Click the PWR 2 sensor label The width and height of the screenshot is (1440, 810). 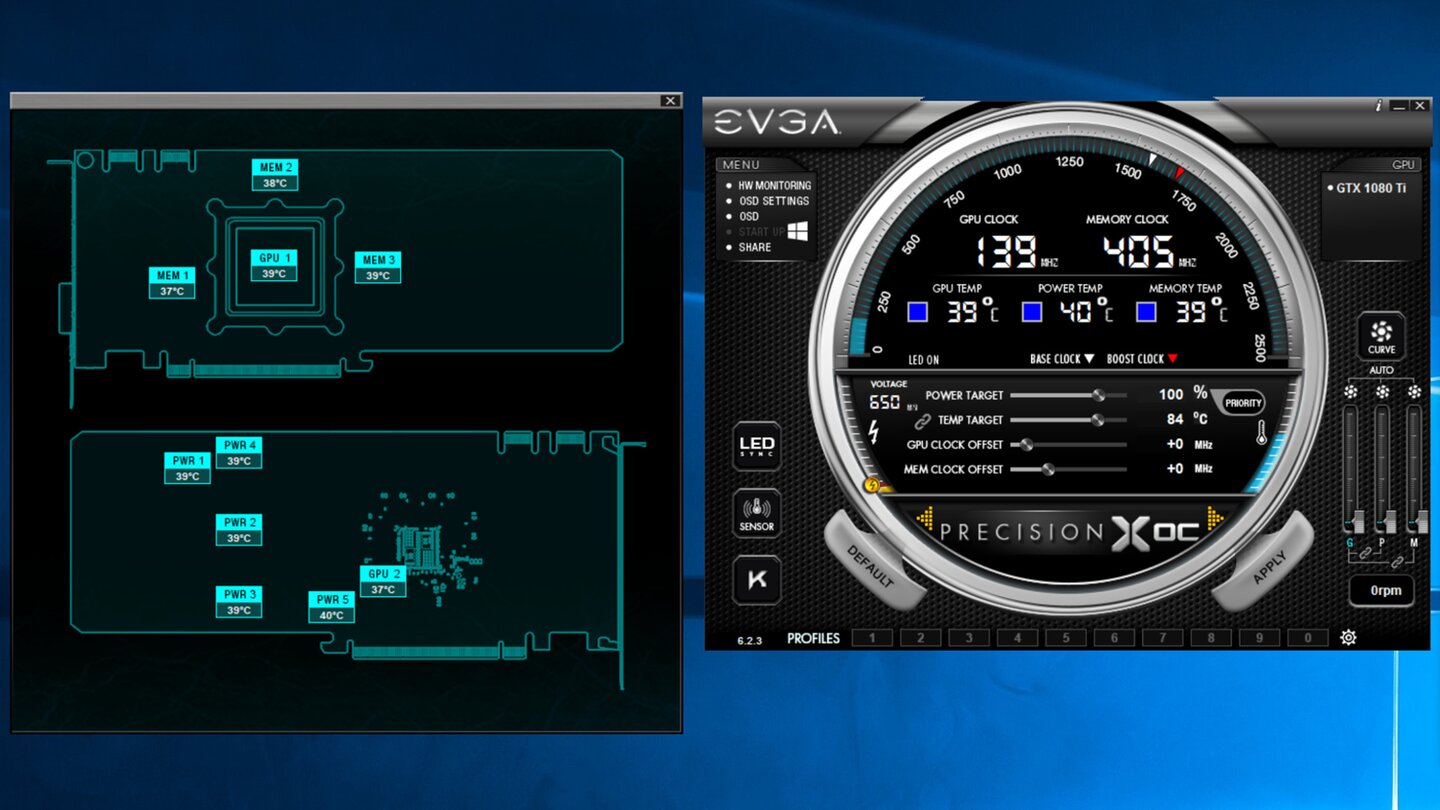239,530
